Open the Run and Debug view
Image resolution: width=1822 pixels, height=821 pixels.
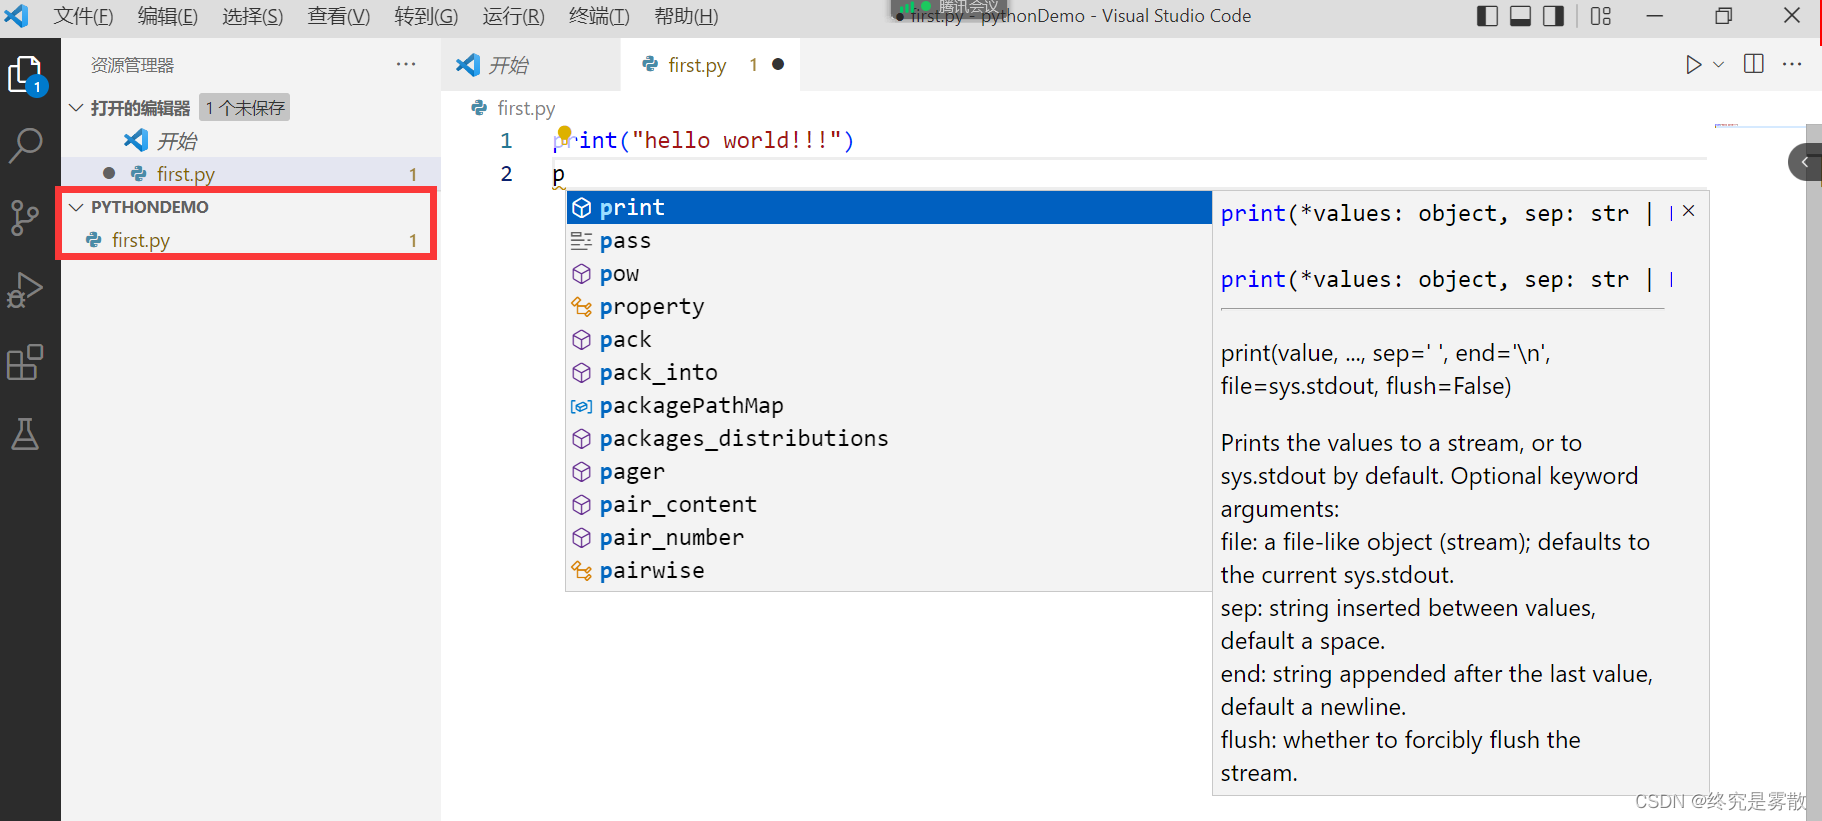pos(25,290)
